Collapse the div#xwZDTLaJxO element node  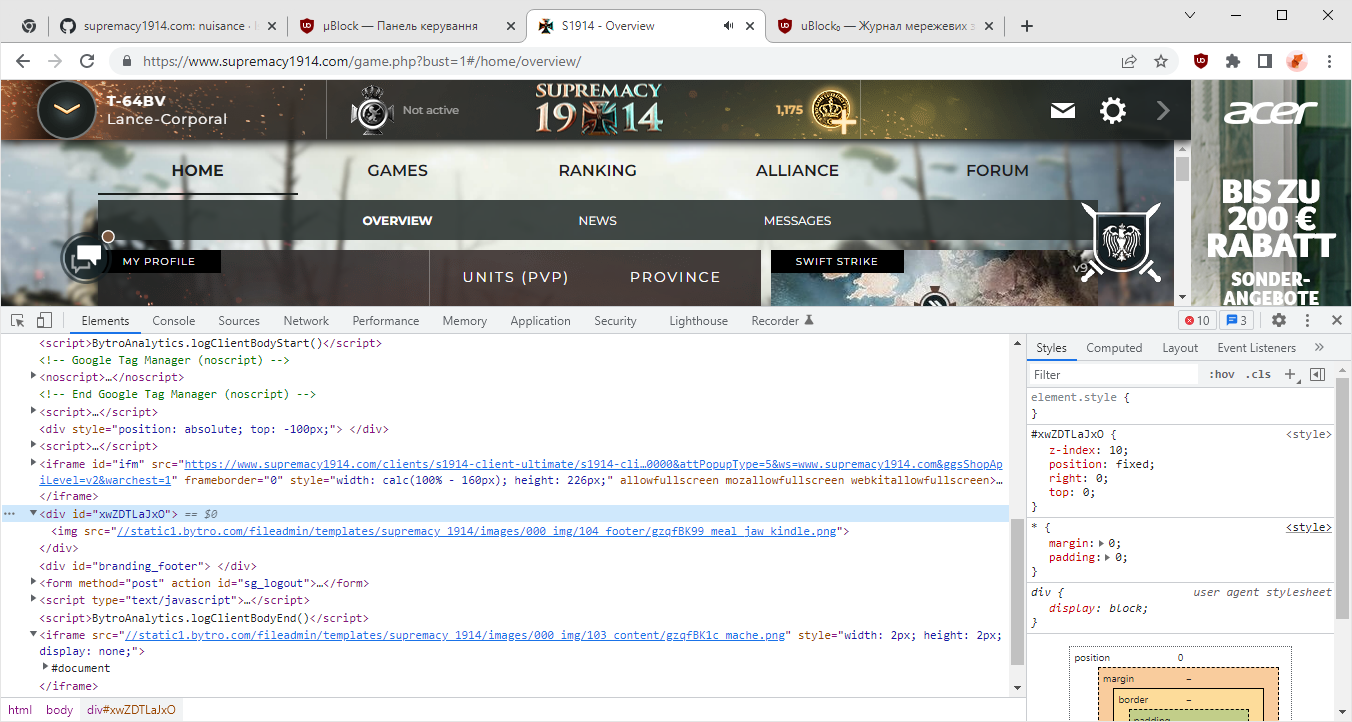tap(35, 513)
